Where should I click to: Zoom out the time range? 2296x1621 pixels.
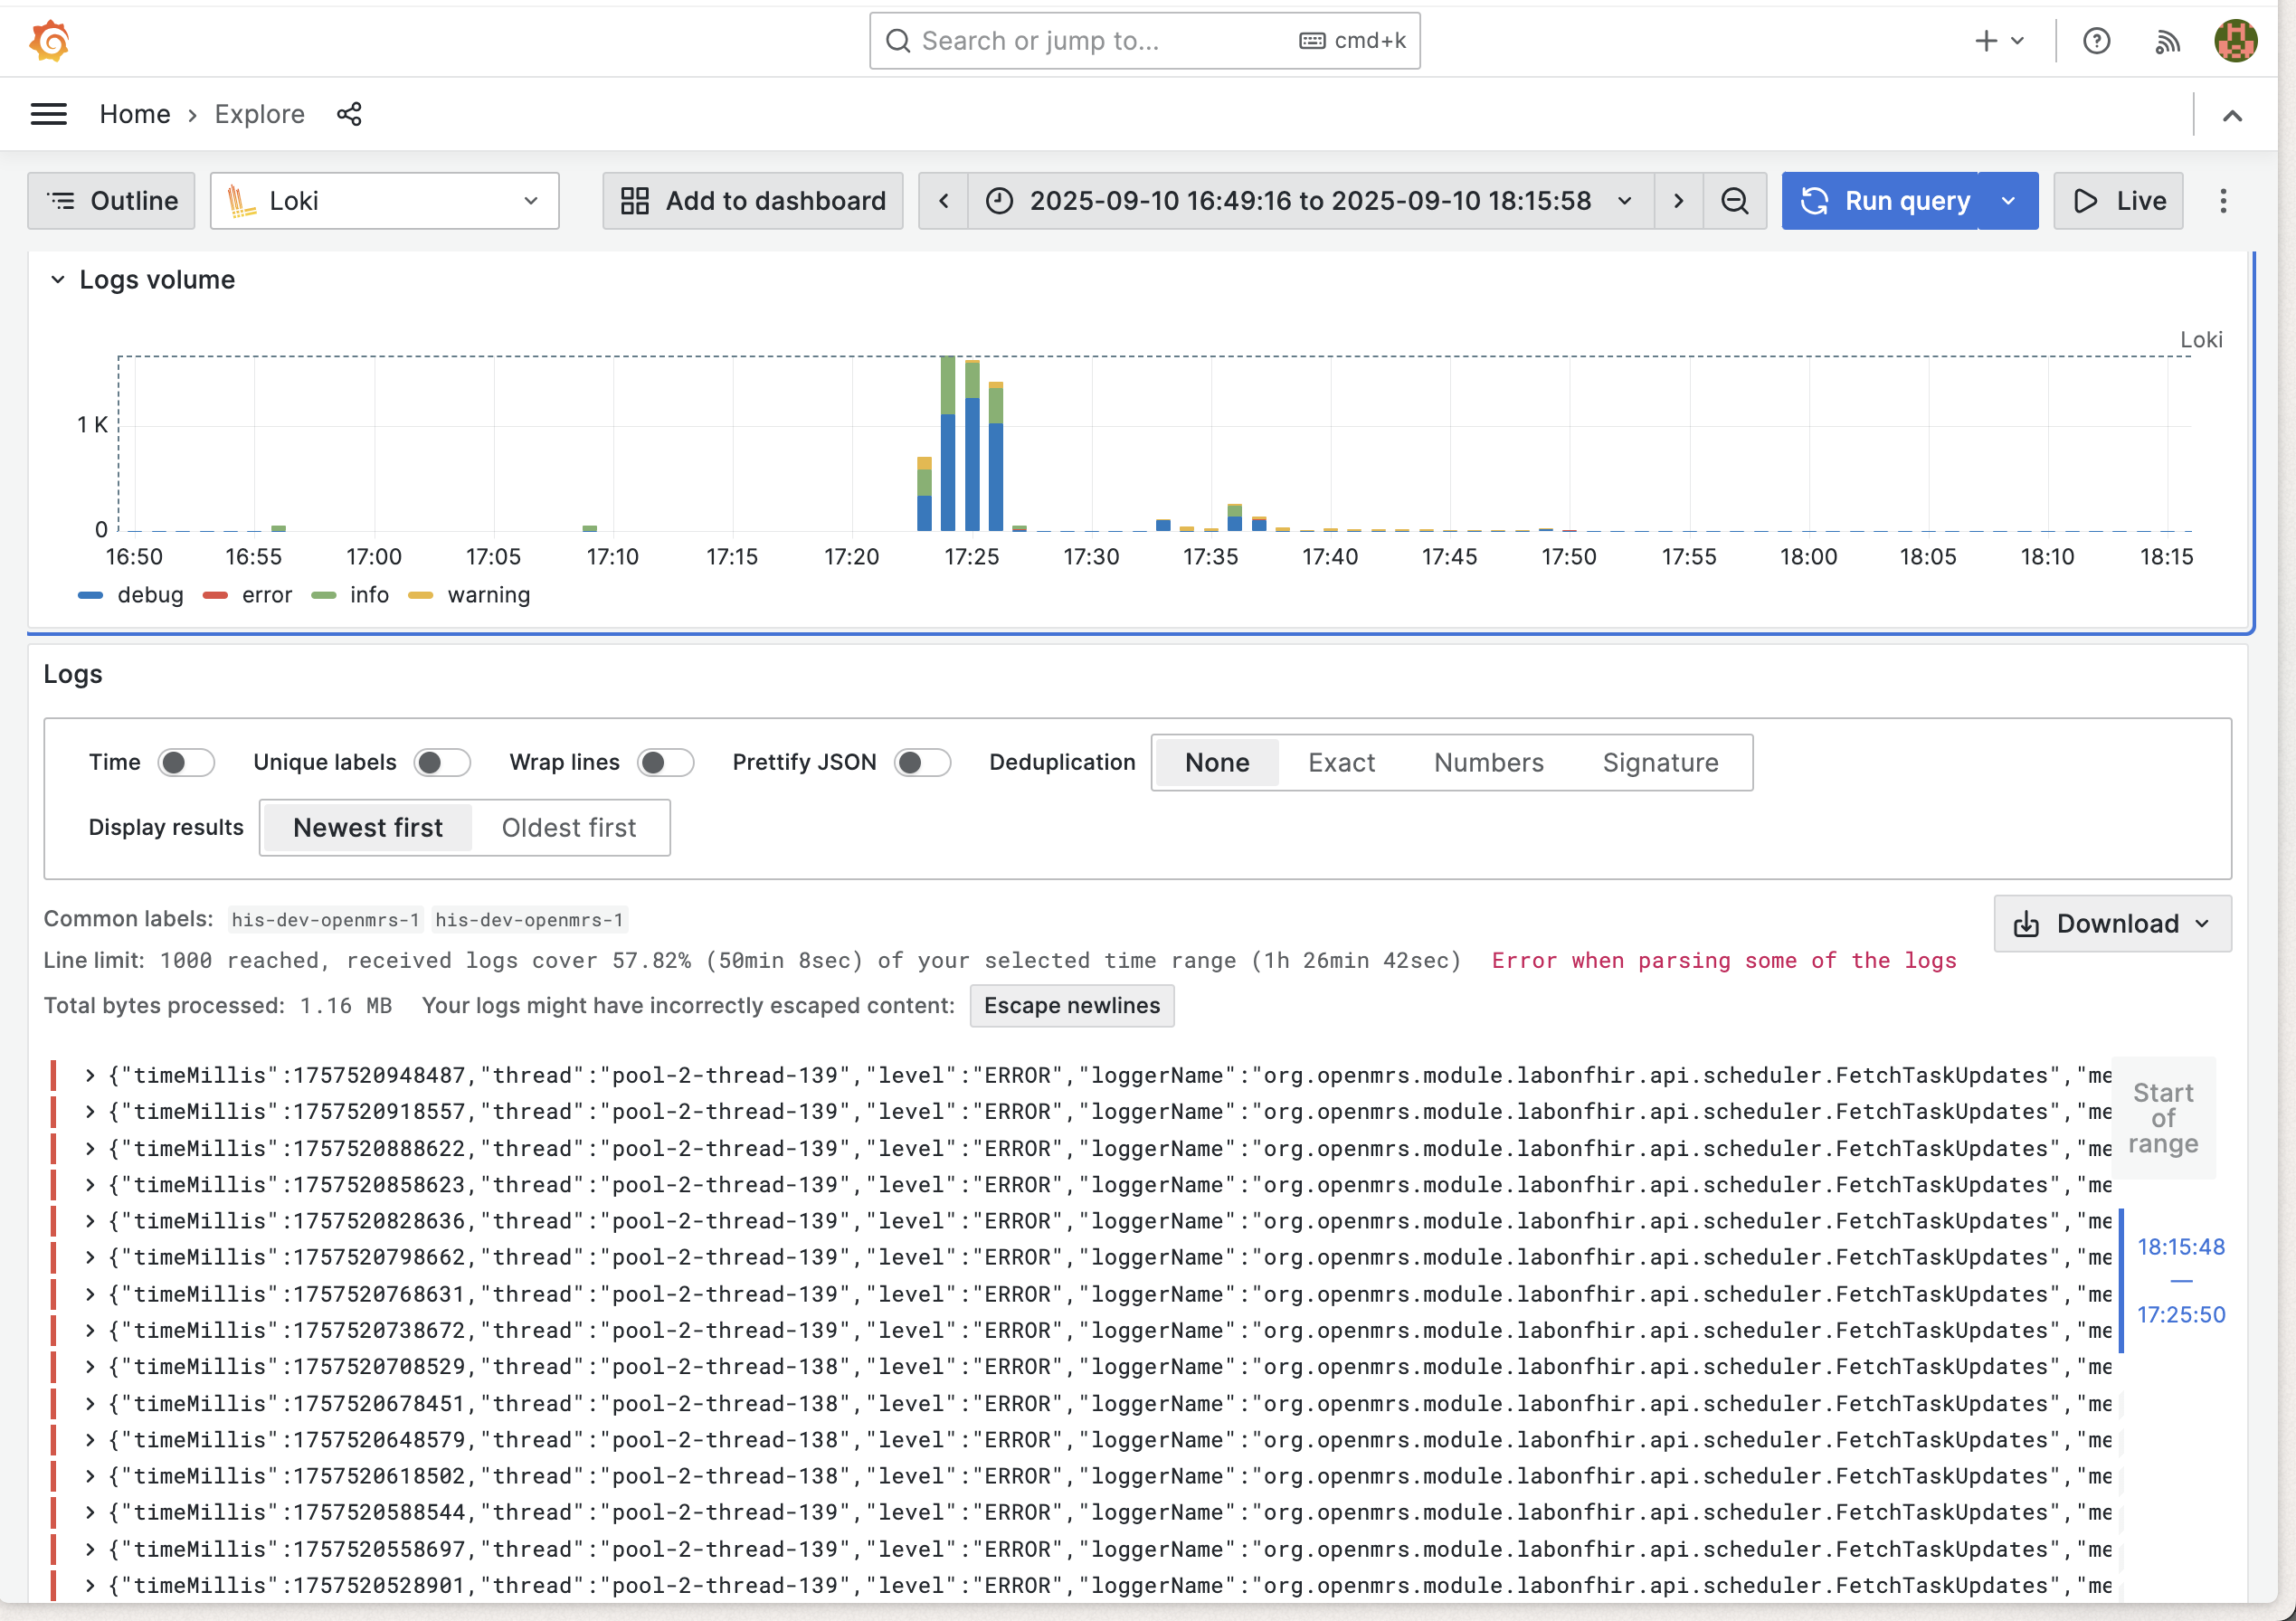(x=1735, y=201)
